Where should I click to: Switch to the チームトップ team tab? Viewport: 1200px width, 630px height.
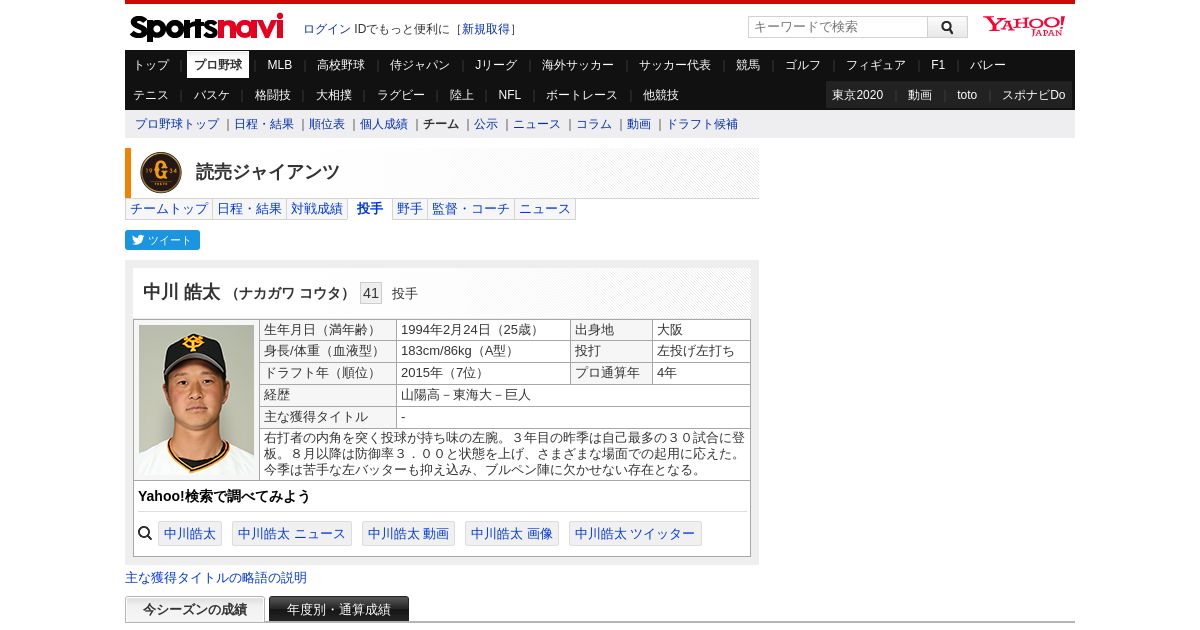169,209
